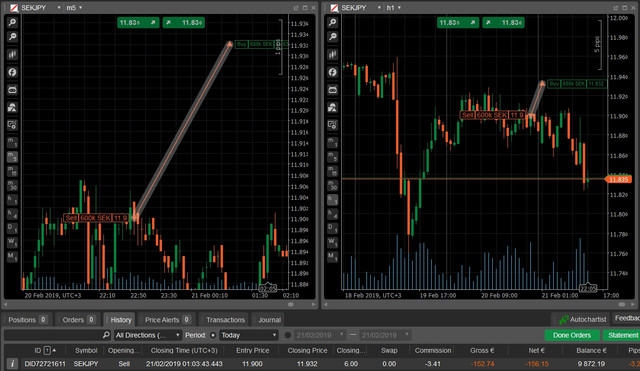Take chartshot using h1 chart camera icon
640x371 pixels.
pos(333,125)
